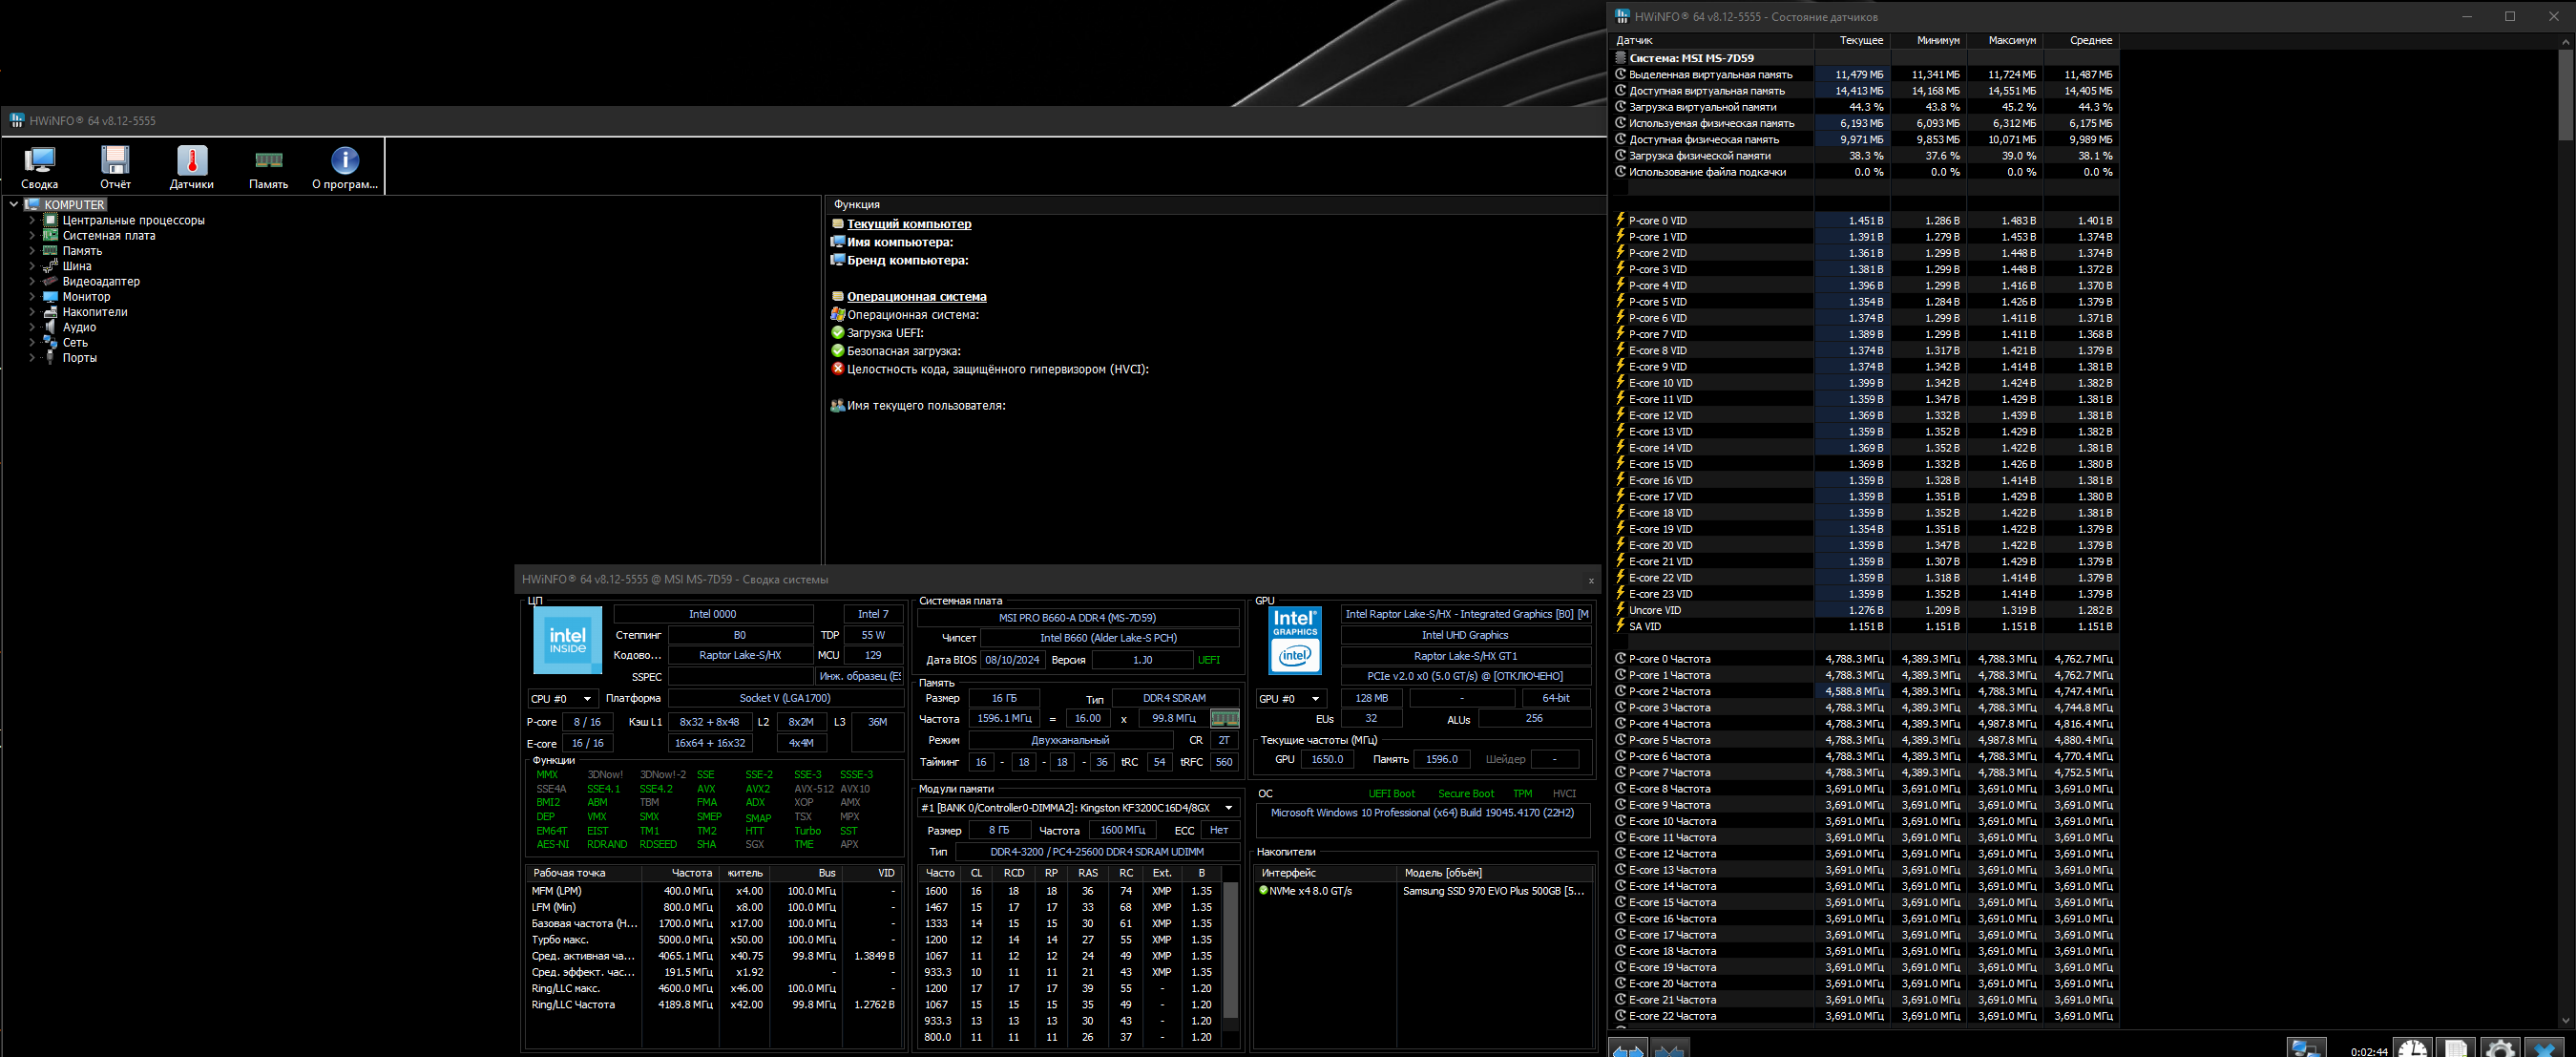This screenshot has width=2576, height=1057.
Task: Click the Максимум column header
Action: 2011,41
